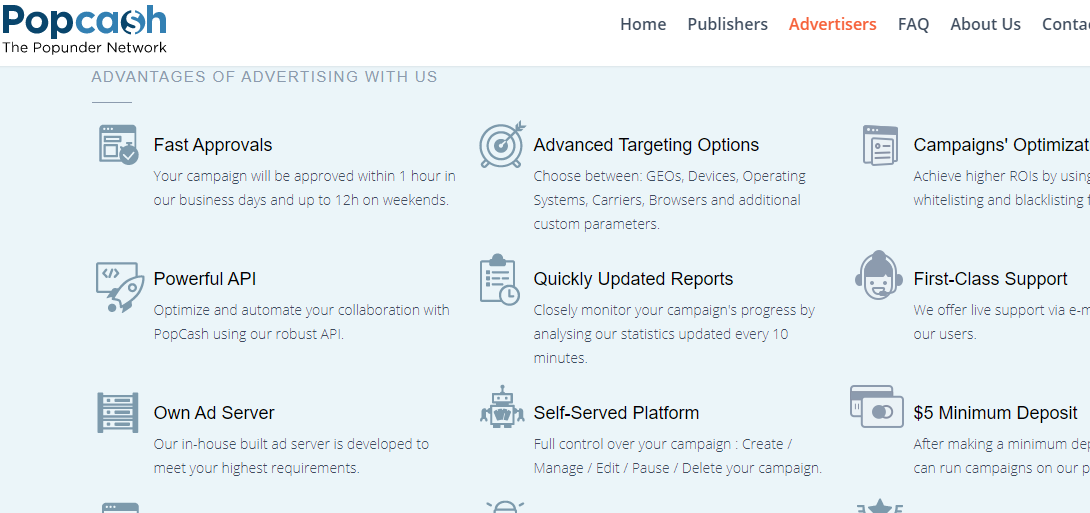The image size is (1090, 513).
Task: Click text 'Choose between: GEOs, Devices, Operating'
Action: (669, 176)
